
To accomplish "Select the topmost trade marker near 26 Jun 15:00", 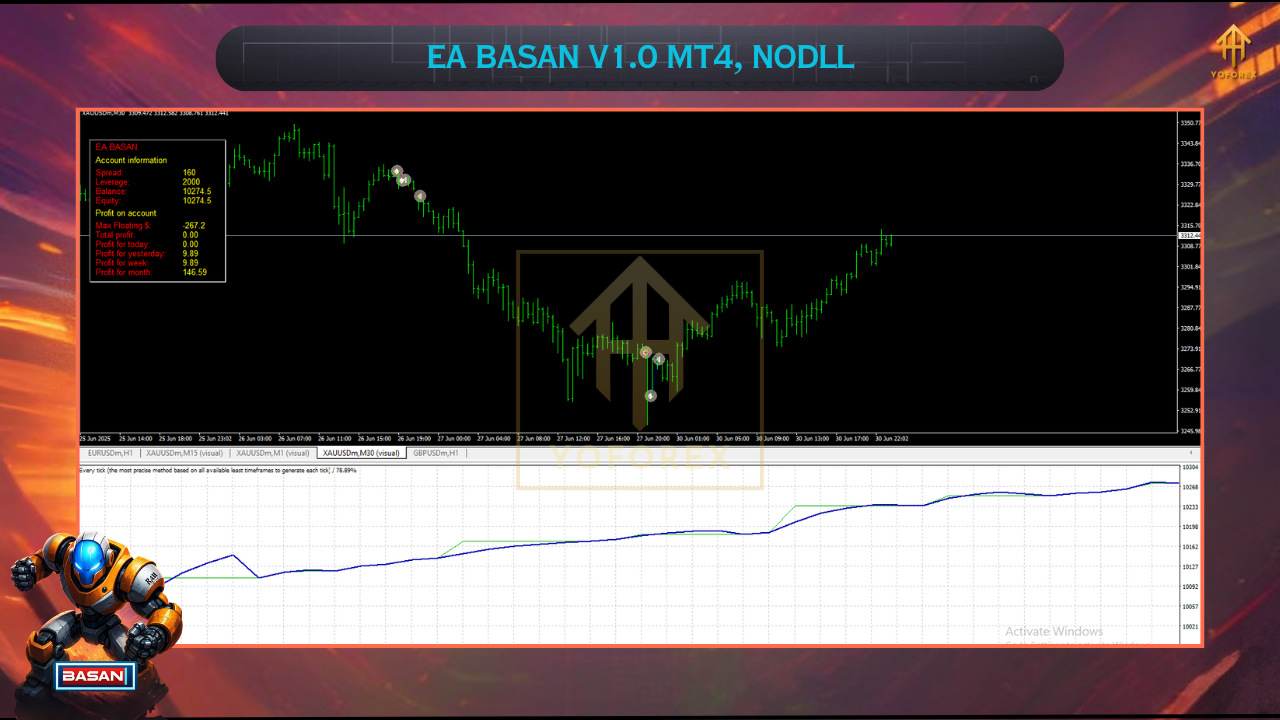I will pyautogui.click(x=397, y=171).
